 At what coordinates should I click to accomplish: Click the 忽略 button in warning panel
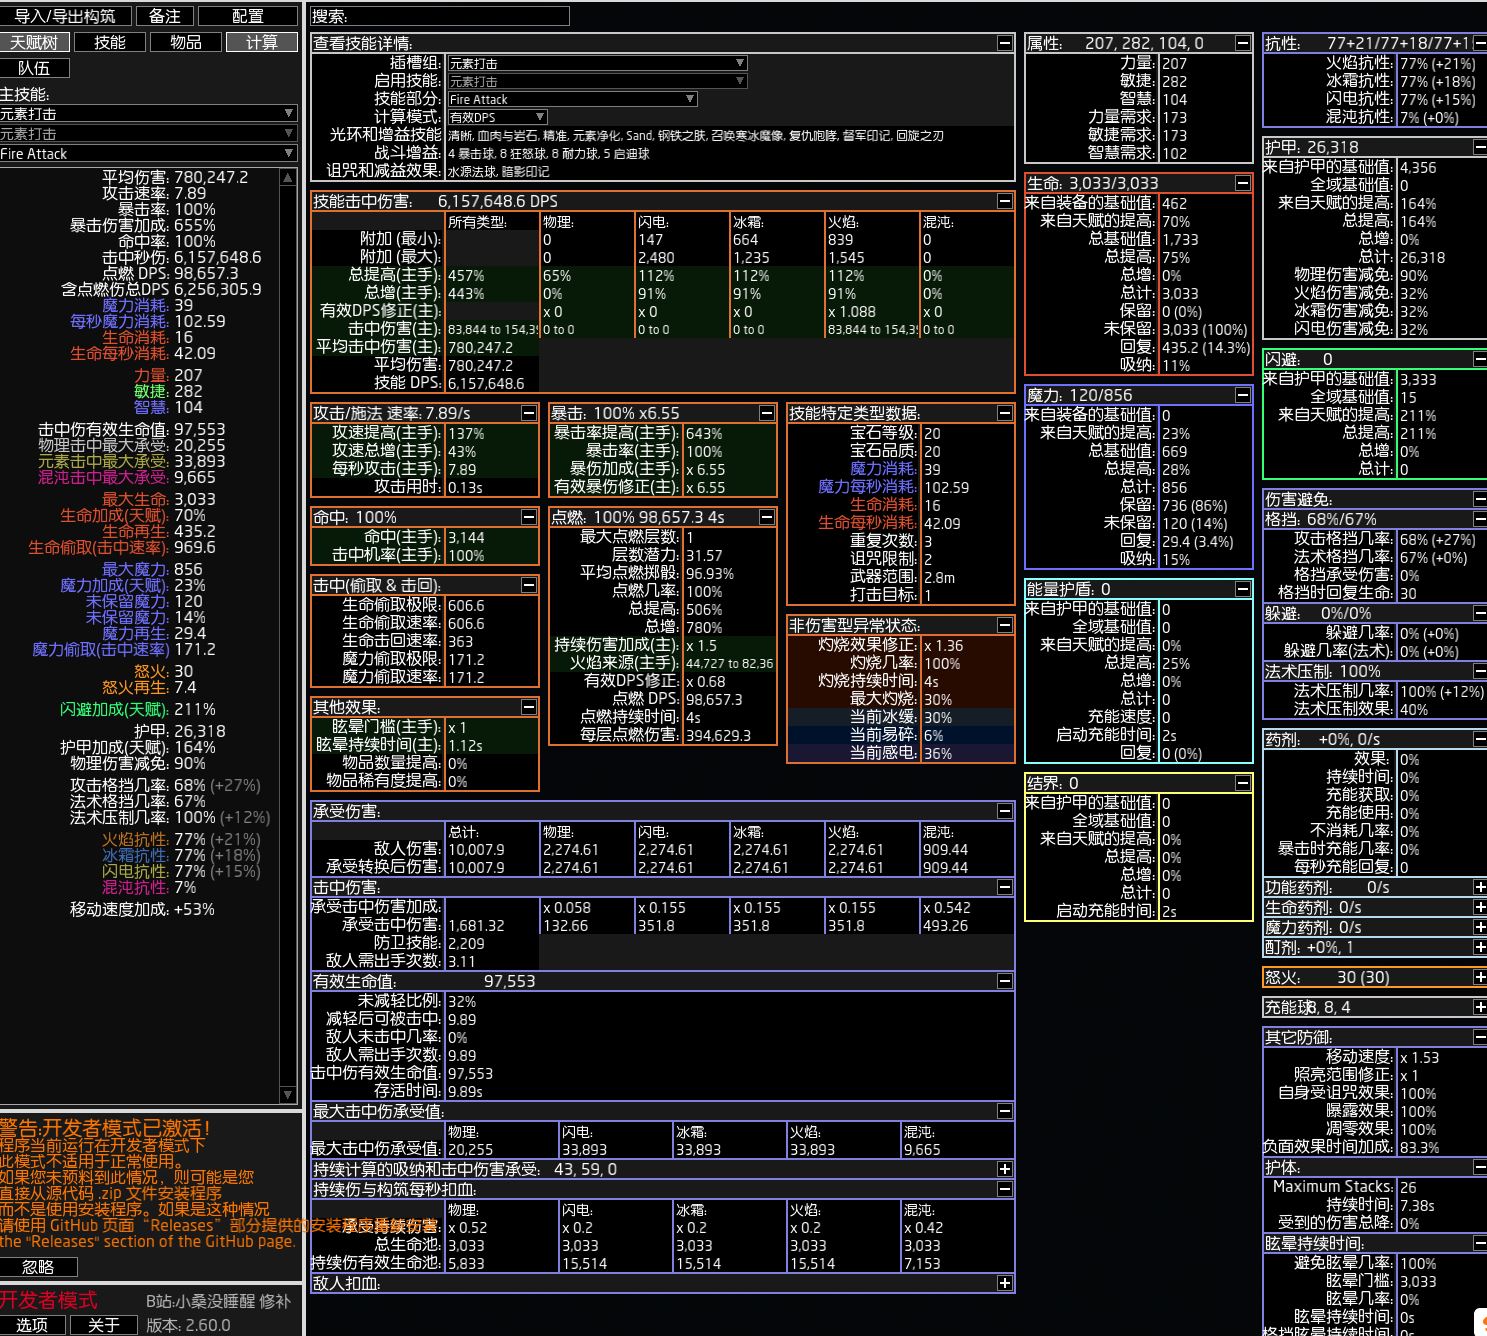[x=38, y=1267]
